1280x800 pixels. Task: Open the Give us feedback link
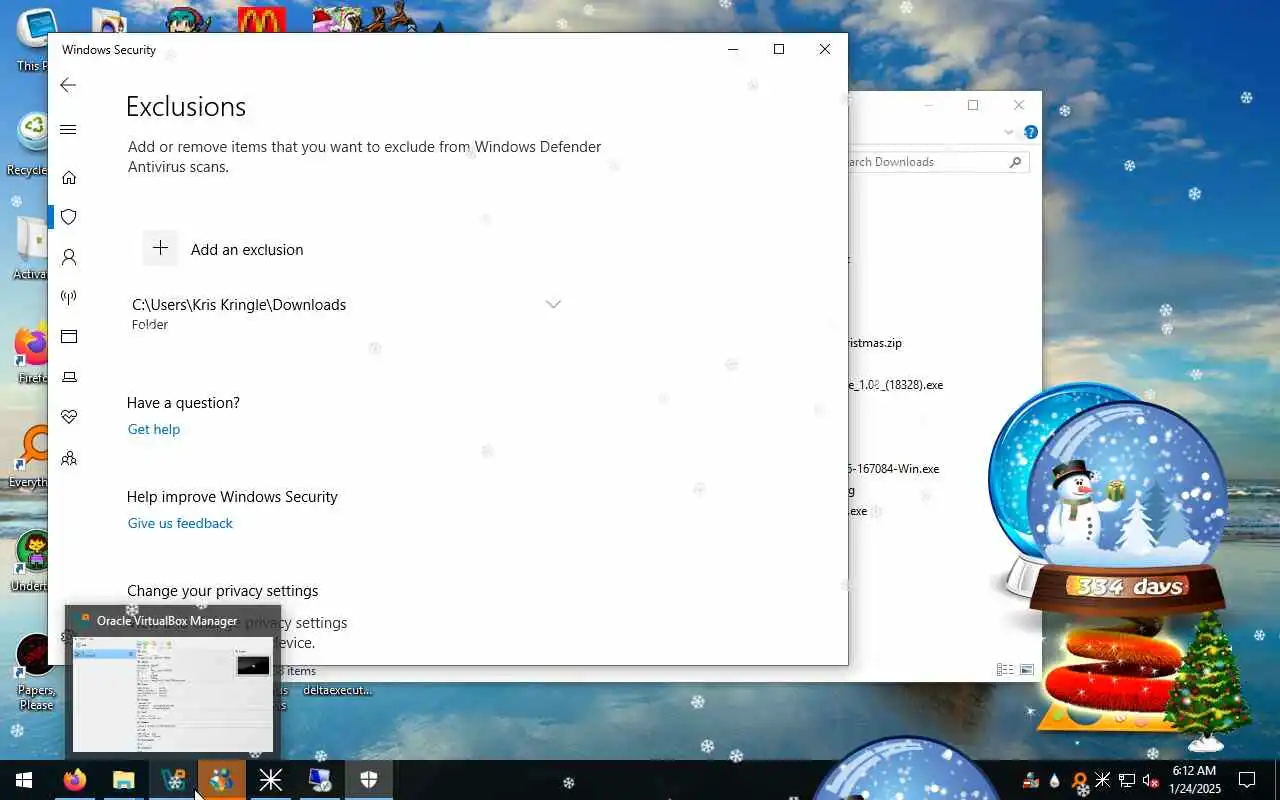coord(180,523)
